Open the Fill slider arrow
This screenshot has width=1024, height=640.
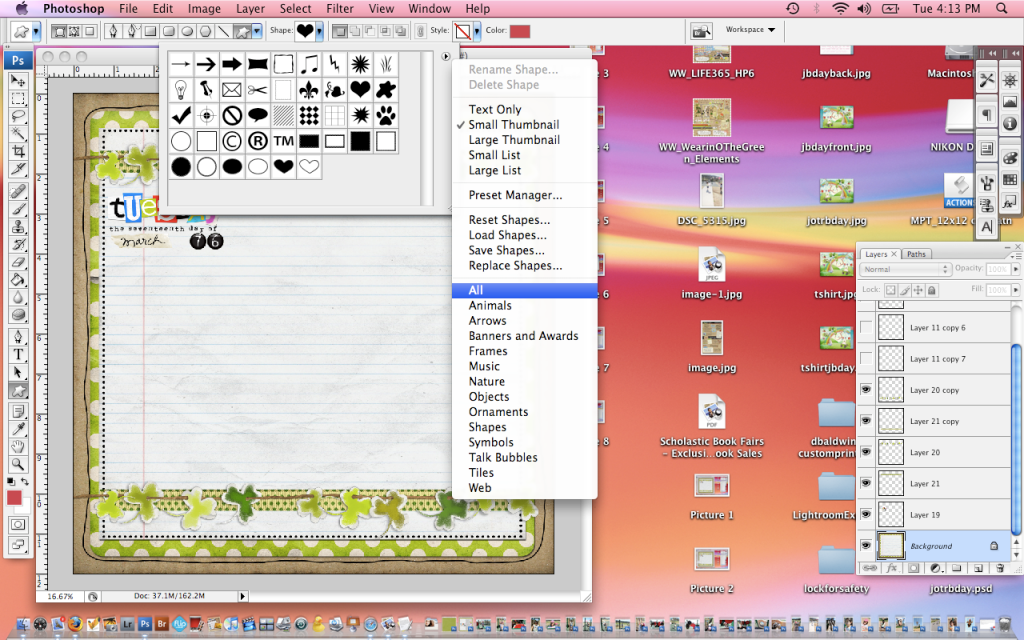[x=1016, y=290]
